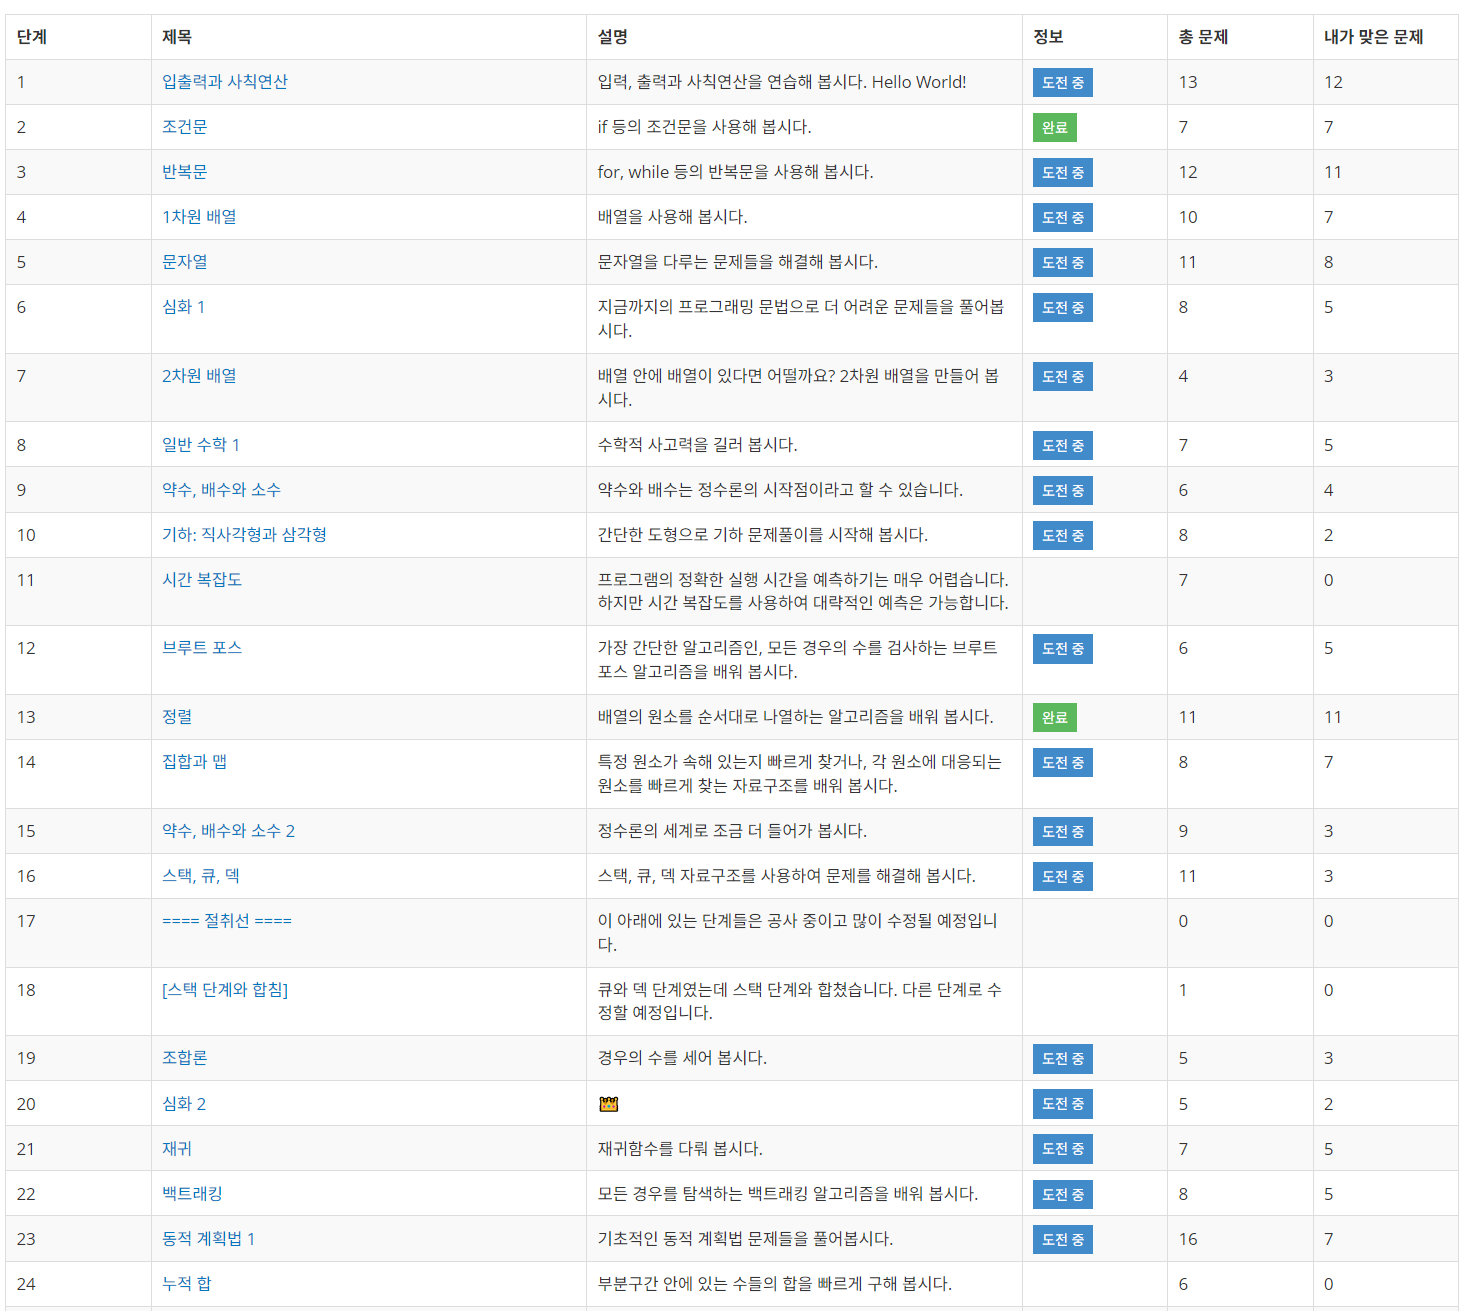Click the 시간 복잡도 link
The image size is (1468, 1311).
(202, 580)
